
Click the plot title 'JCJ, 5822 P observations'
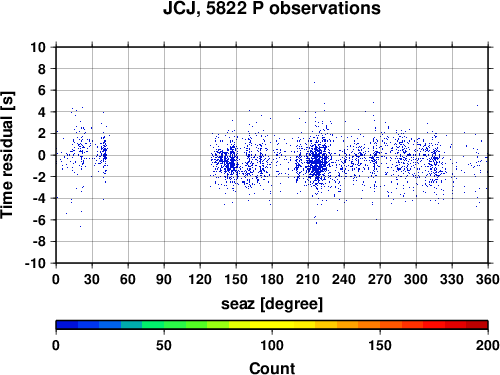[x=272, y=8]
